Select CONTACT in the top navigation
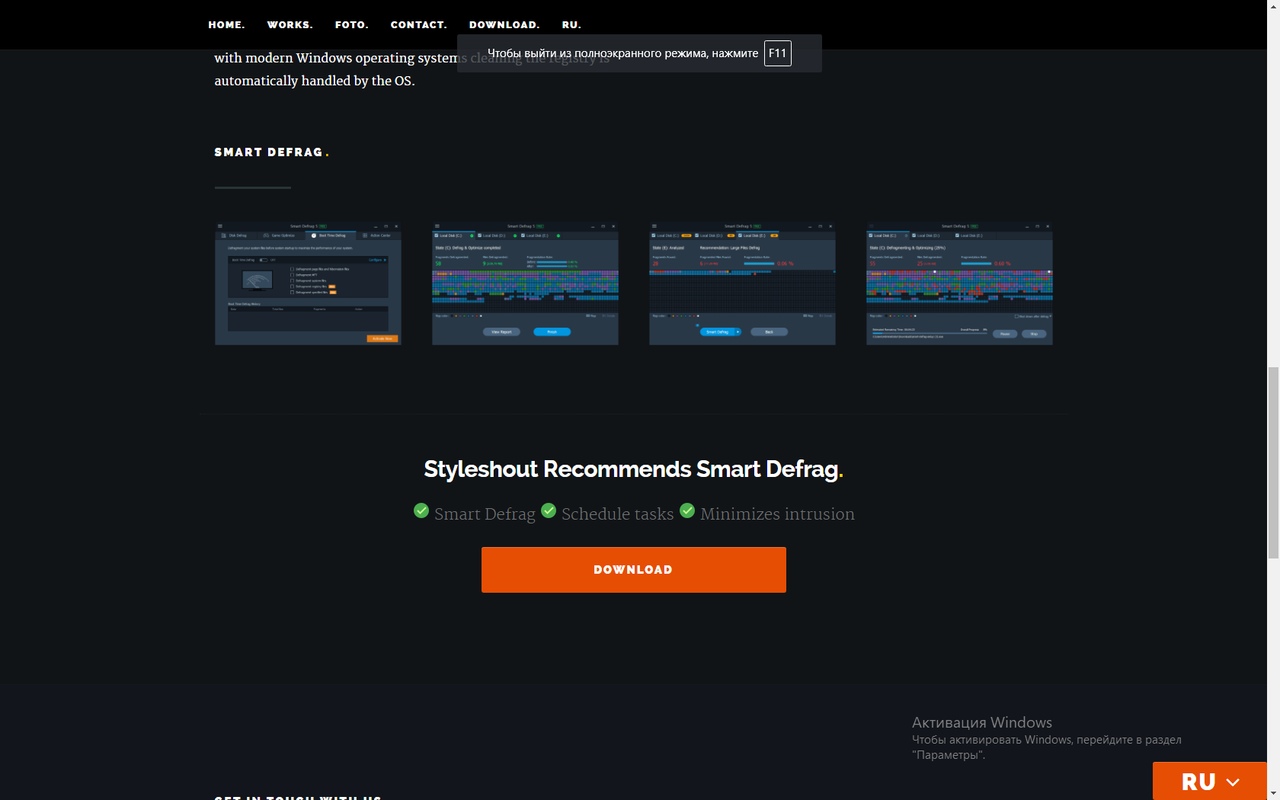This screenshot has height=800, width=1280. pyautogui.click(x=418, y=25)
